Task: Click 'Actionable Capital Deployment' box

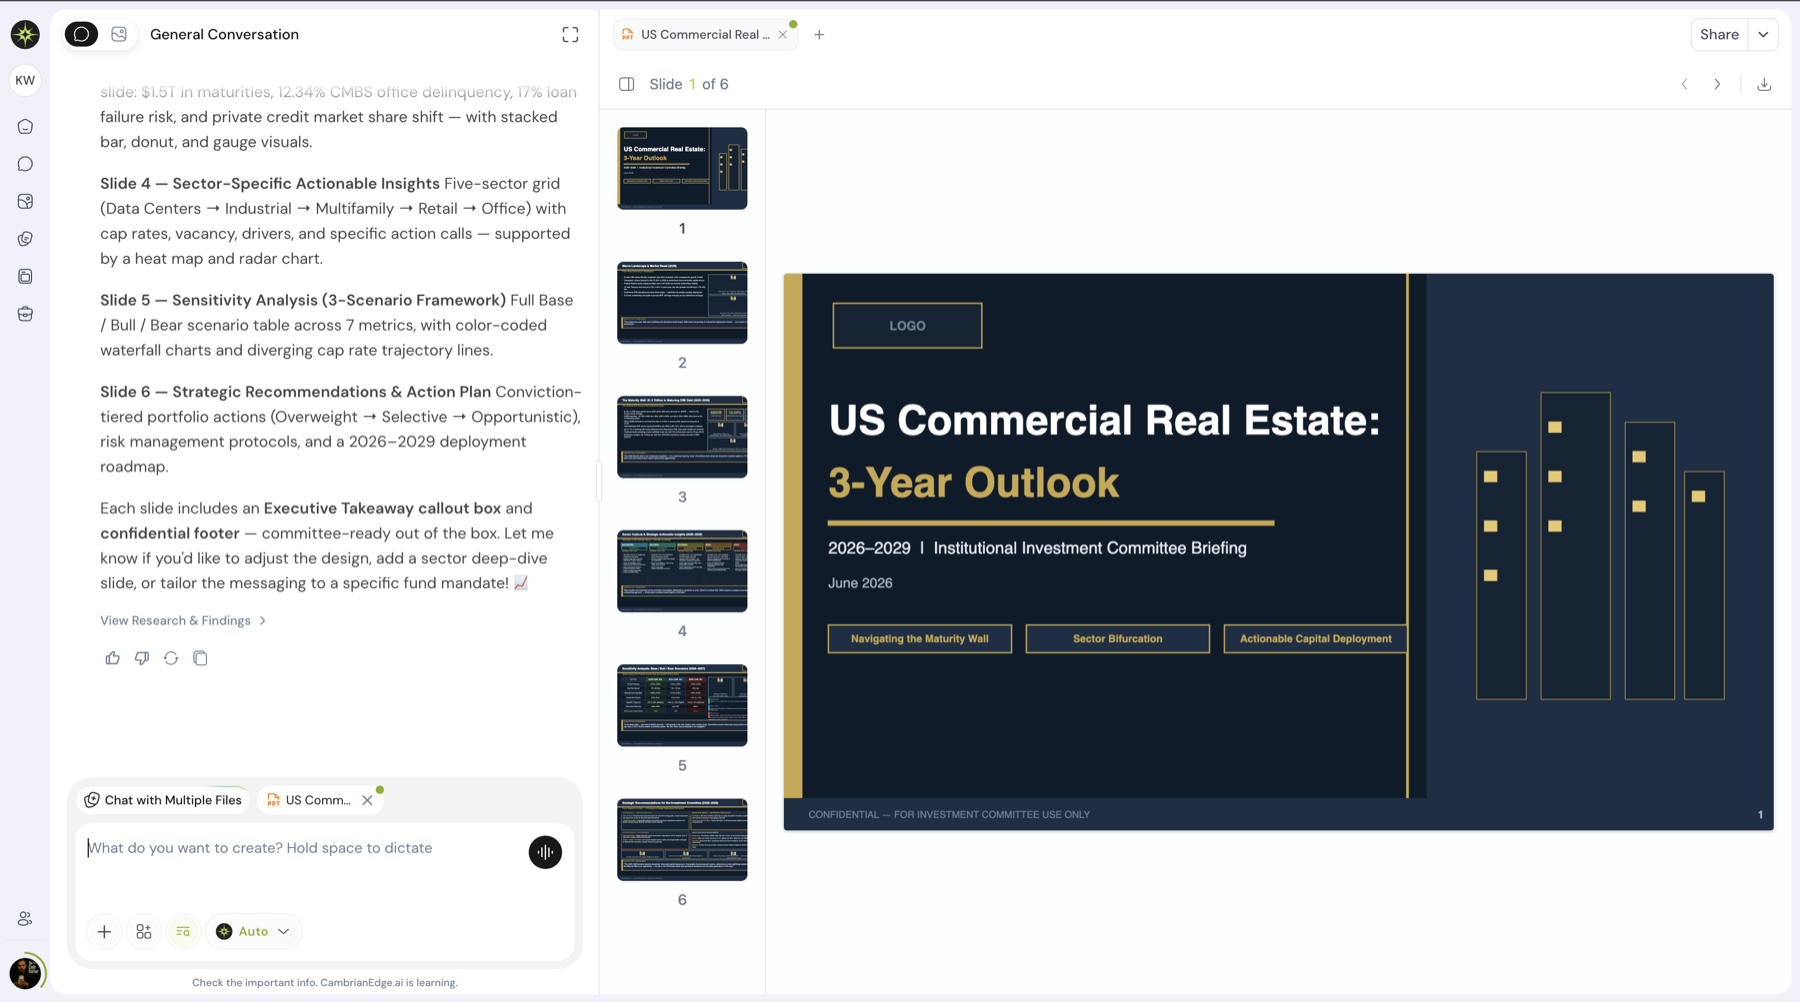Action: (x=1316, y=639)
